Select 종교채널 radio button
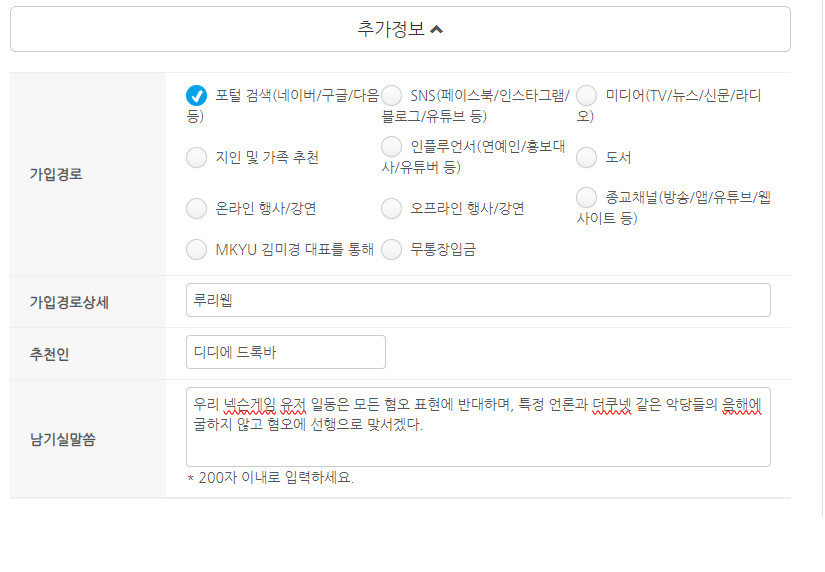 coord(587,198)
